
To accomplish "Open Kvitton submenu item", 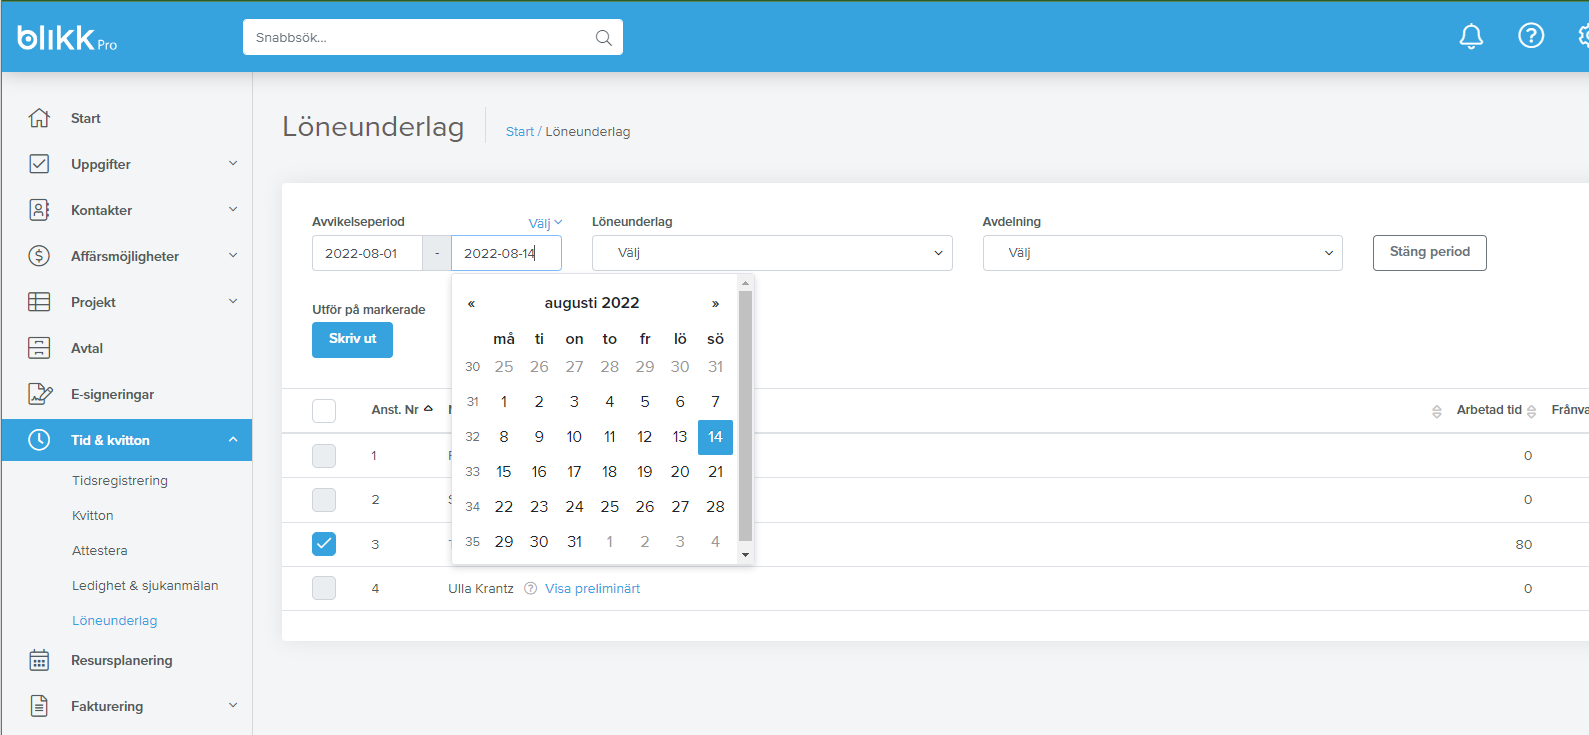I will click(x=93, y=516).
